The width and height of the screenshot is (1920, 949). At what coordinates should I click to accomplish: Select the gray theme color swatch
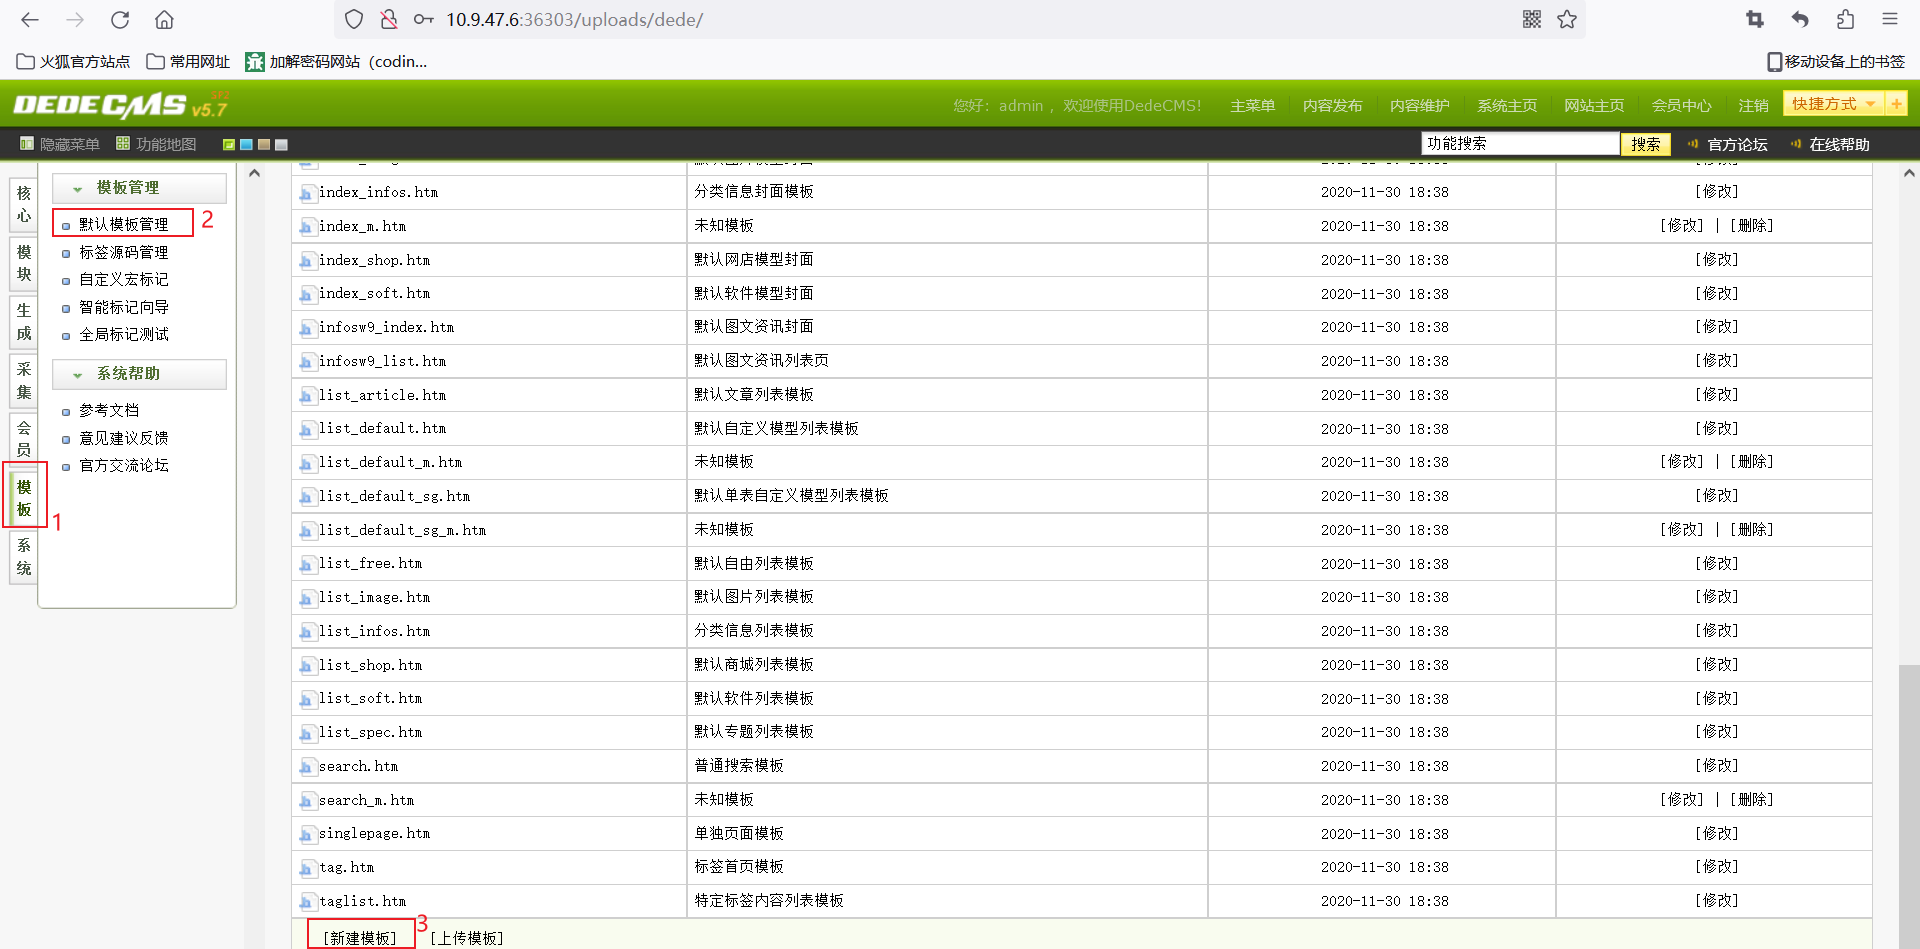pyautogui.click(x=282, y=145)
